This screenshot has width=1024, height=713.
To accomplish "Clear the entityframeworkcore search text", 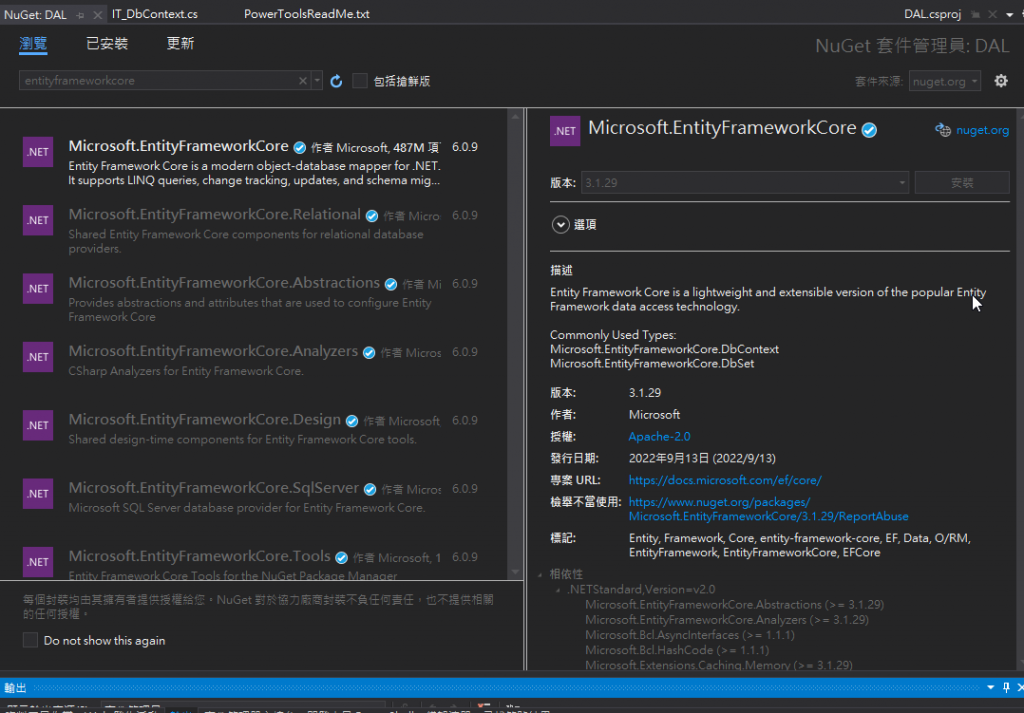I will (x=302, y=81).
